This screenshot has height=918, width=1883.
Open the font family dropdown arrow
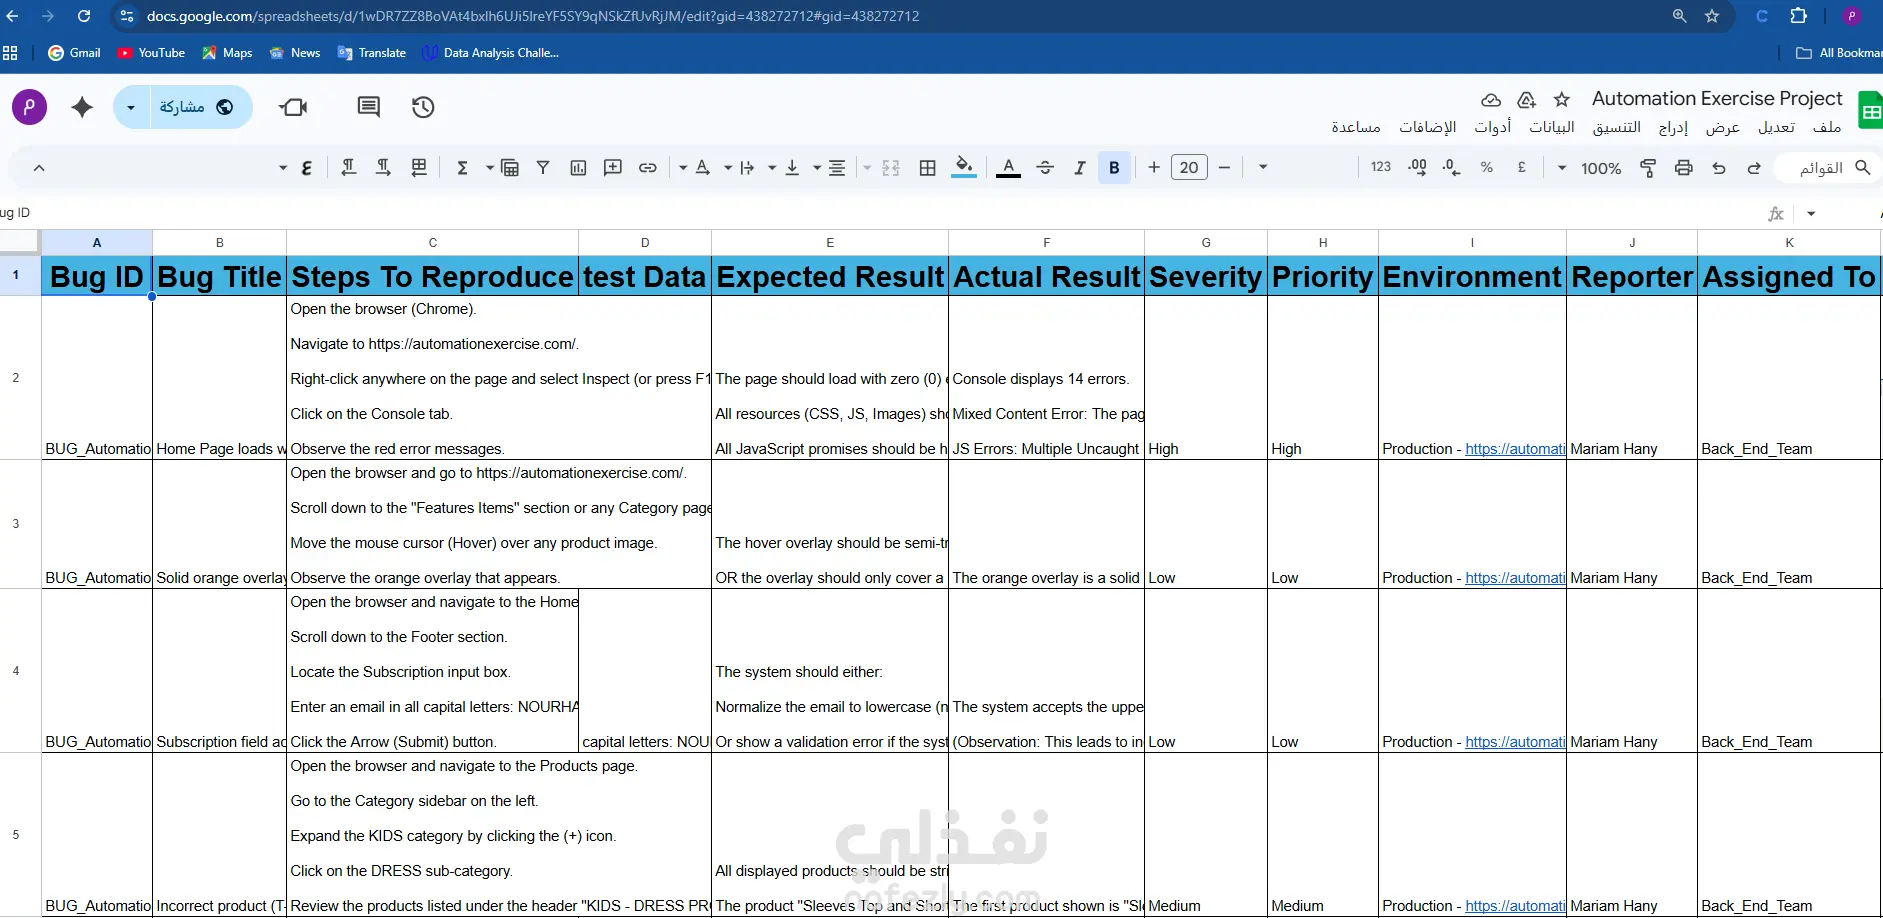coord(1263,168)
